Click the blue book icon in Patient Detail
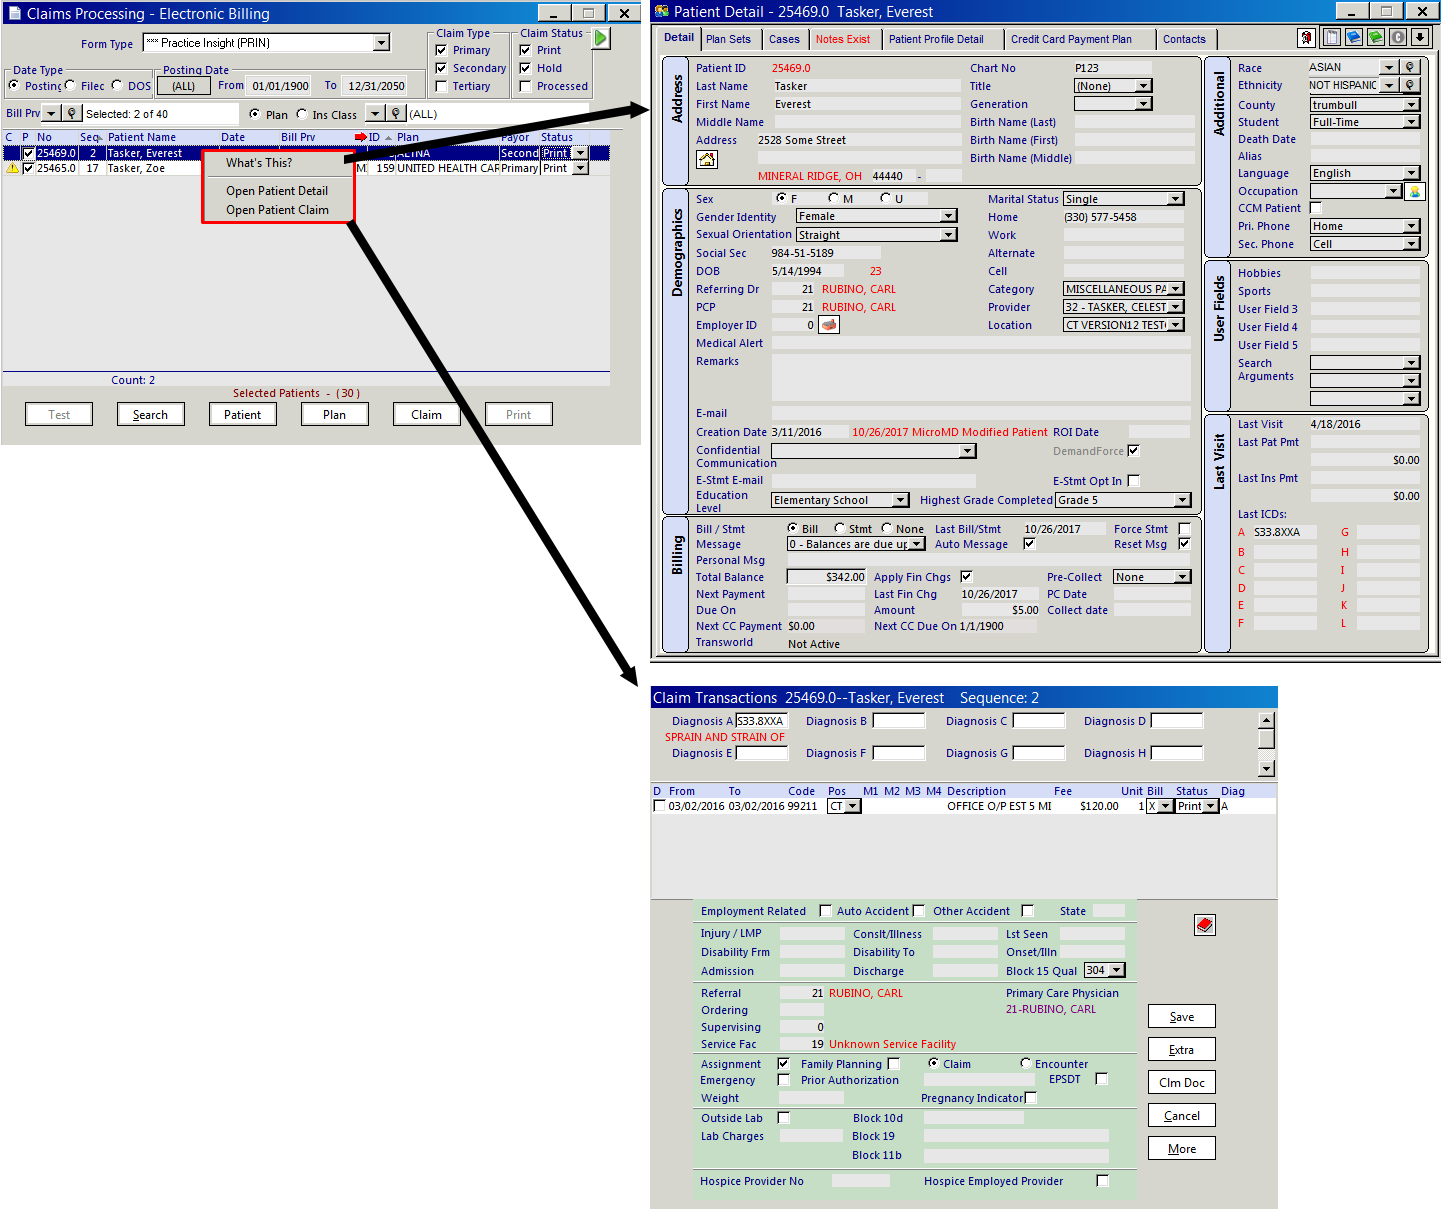This screenshot has width=1450, height=1216. point(1354,37)
